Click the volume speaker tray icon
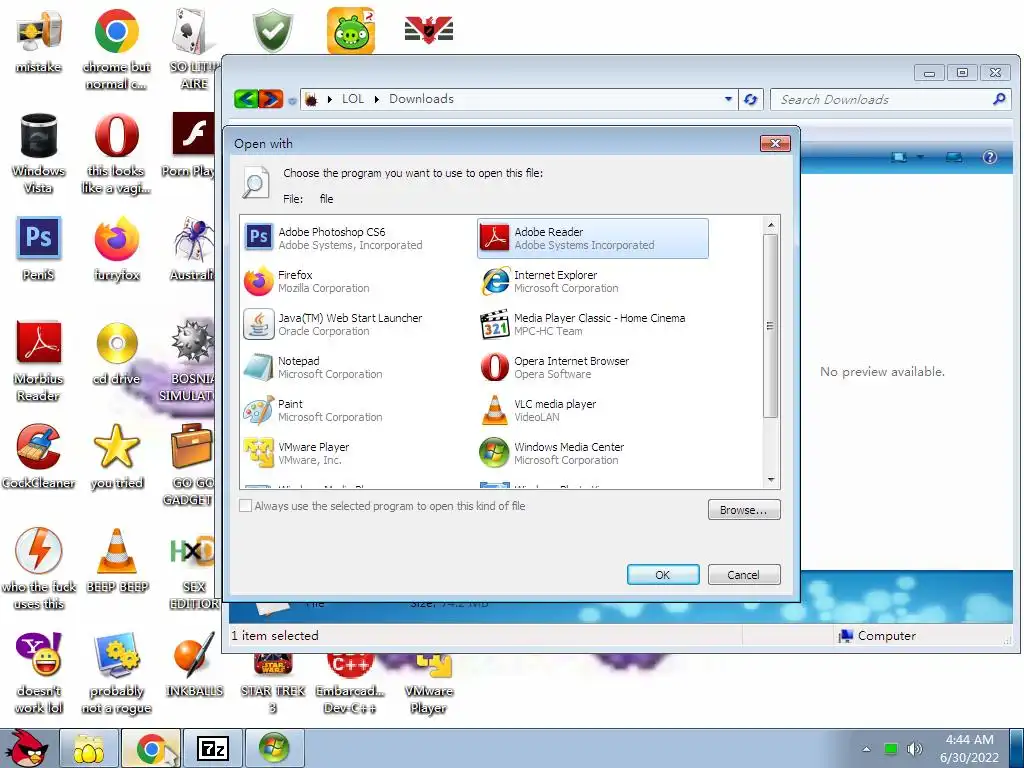The image size is (1024, 768). point(914,748)
